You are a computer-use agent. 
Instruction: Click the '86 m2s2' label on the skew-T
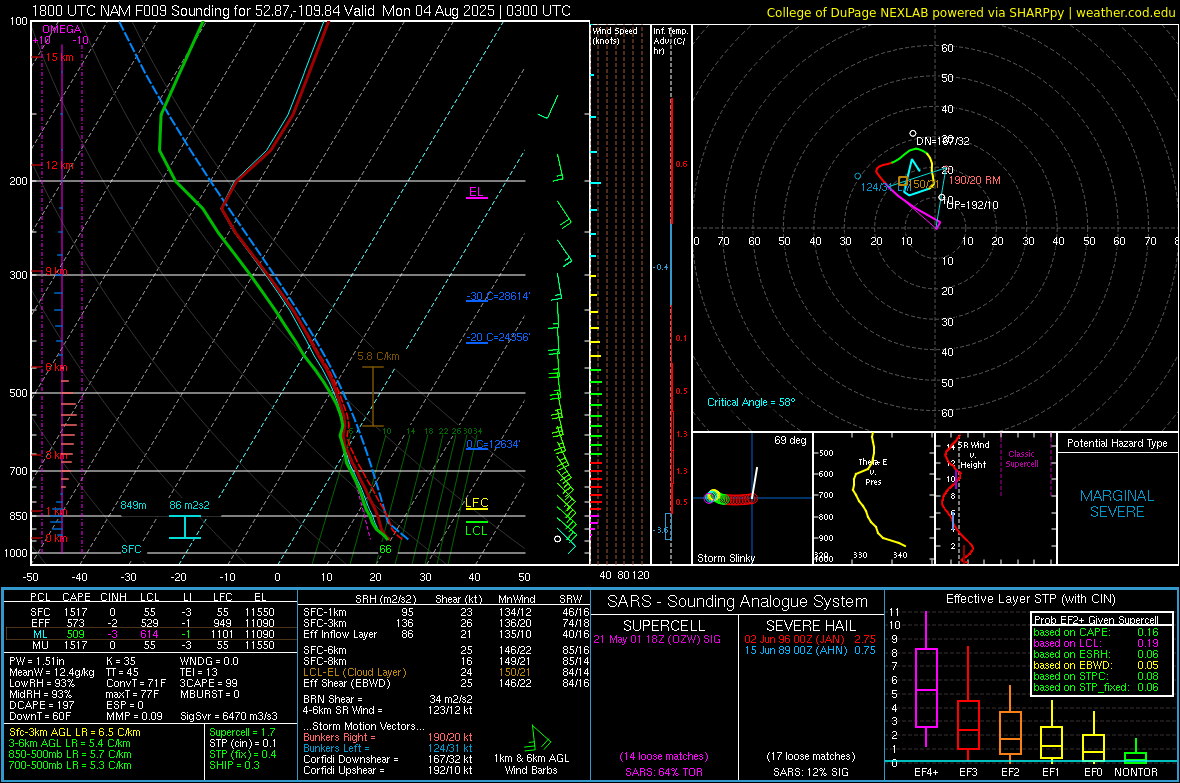190,505
